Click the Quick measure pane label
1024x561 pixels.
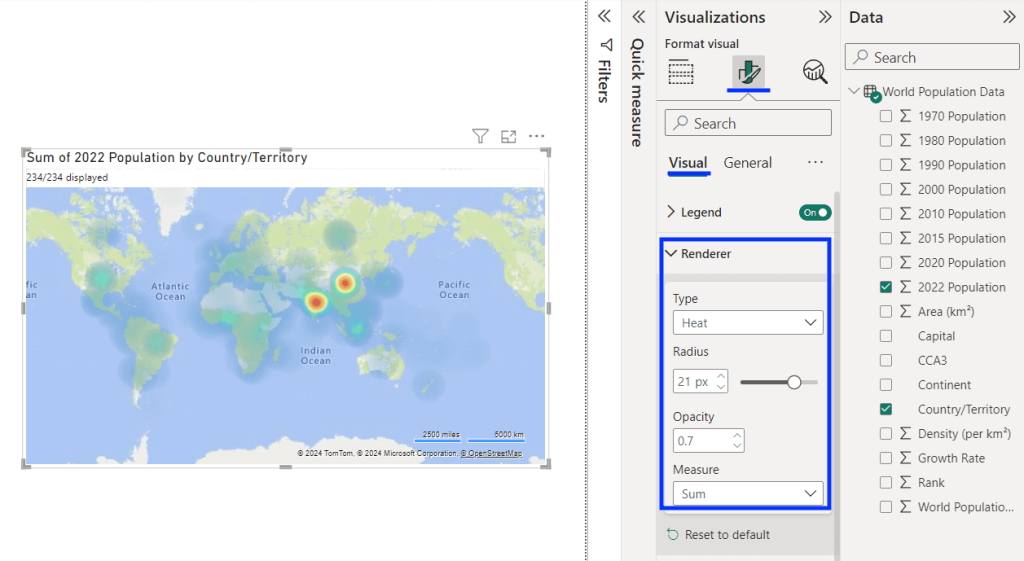point(637,92)
